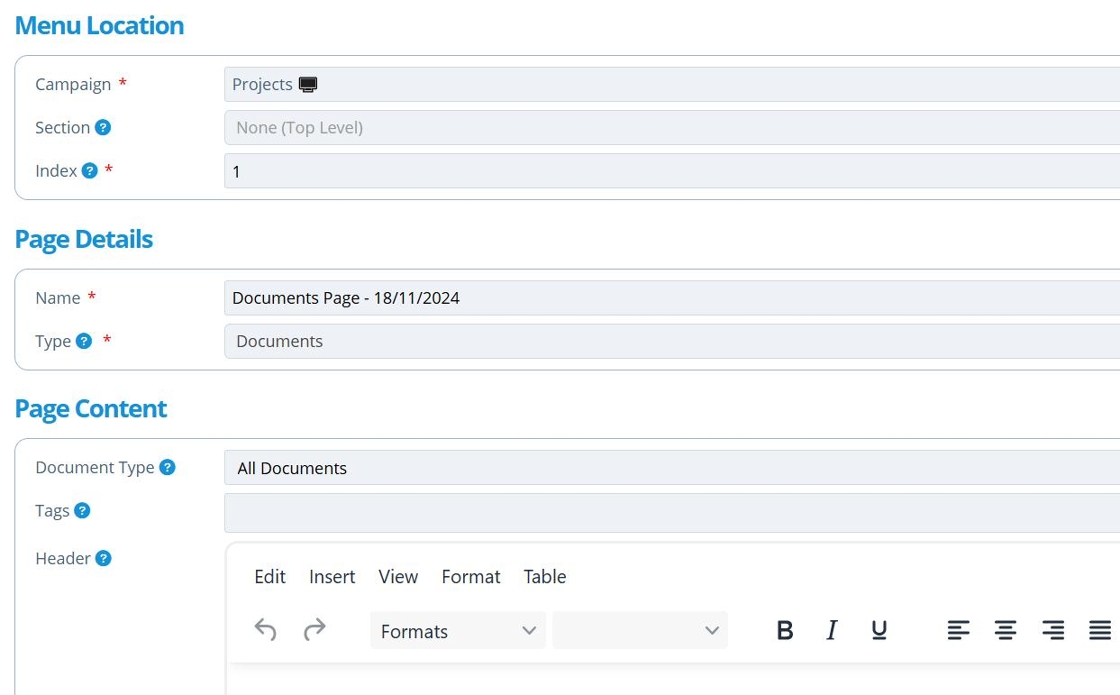
Task: Show help for the Tags field
Action: (x=82, y=510)
